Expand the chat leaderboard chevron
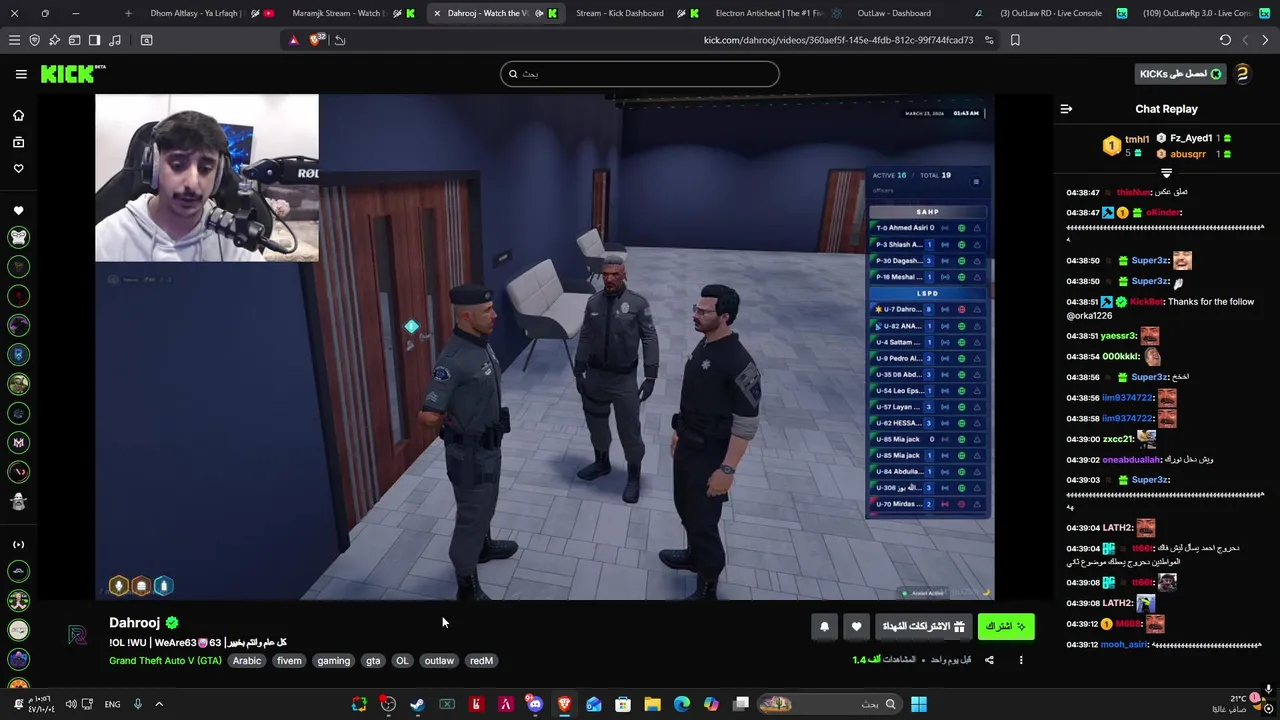Screen dimensions: 1280x720 [1166, 173]
